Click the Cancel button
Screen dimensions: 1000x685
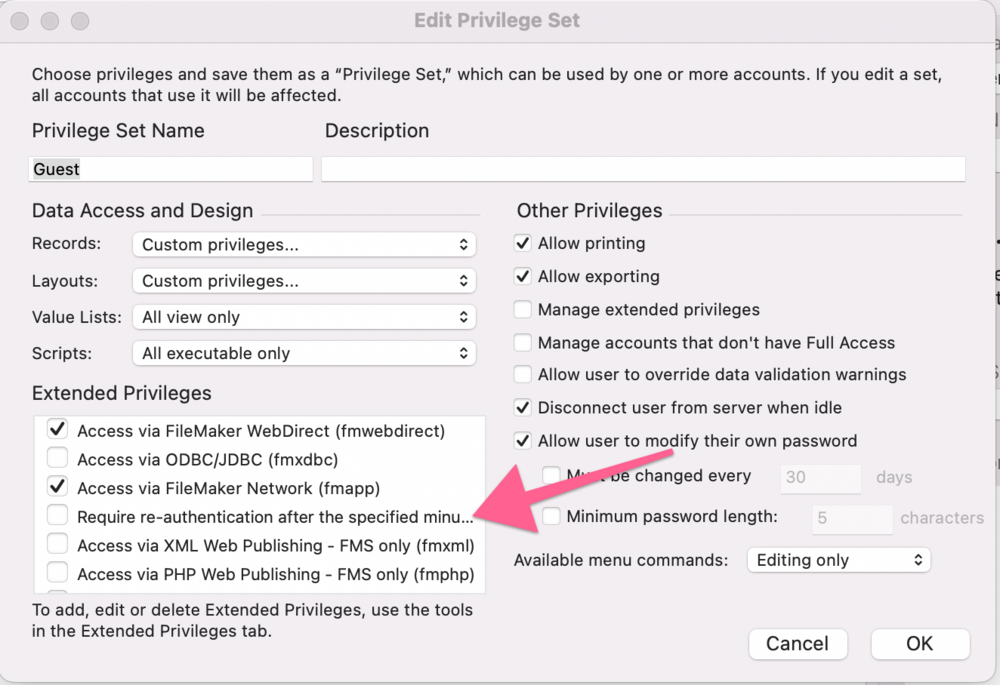798,644
